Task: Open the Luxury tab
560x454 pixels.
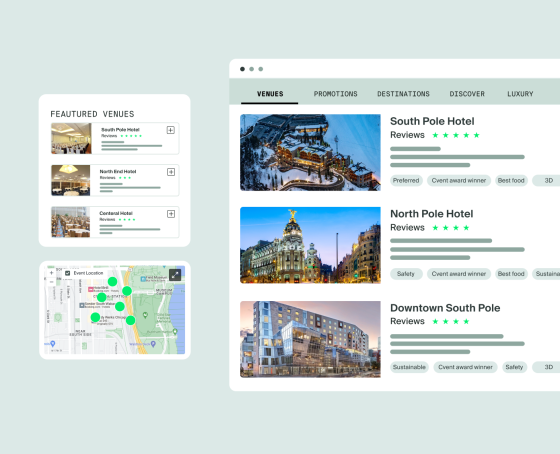Action: [x=520, y=94]
